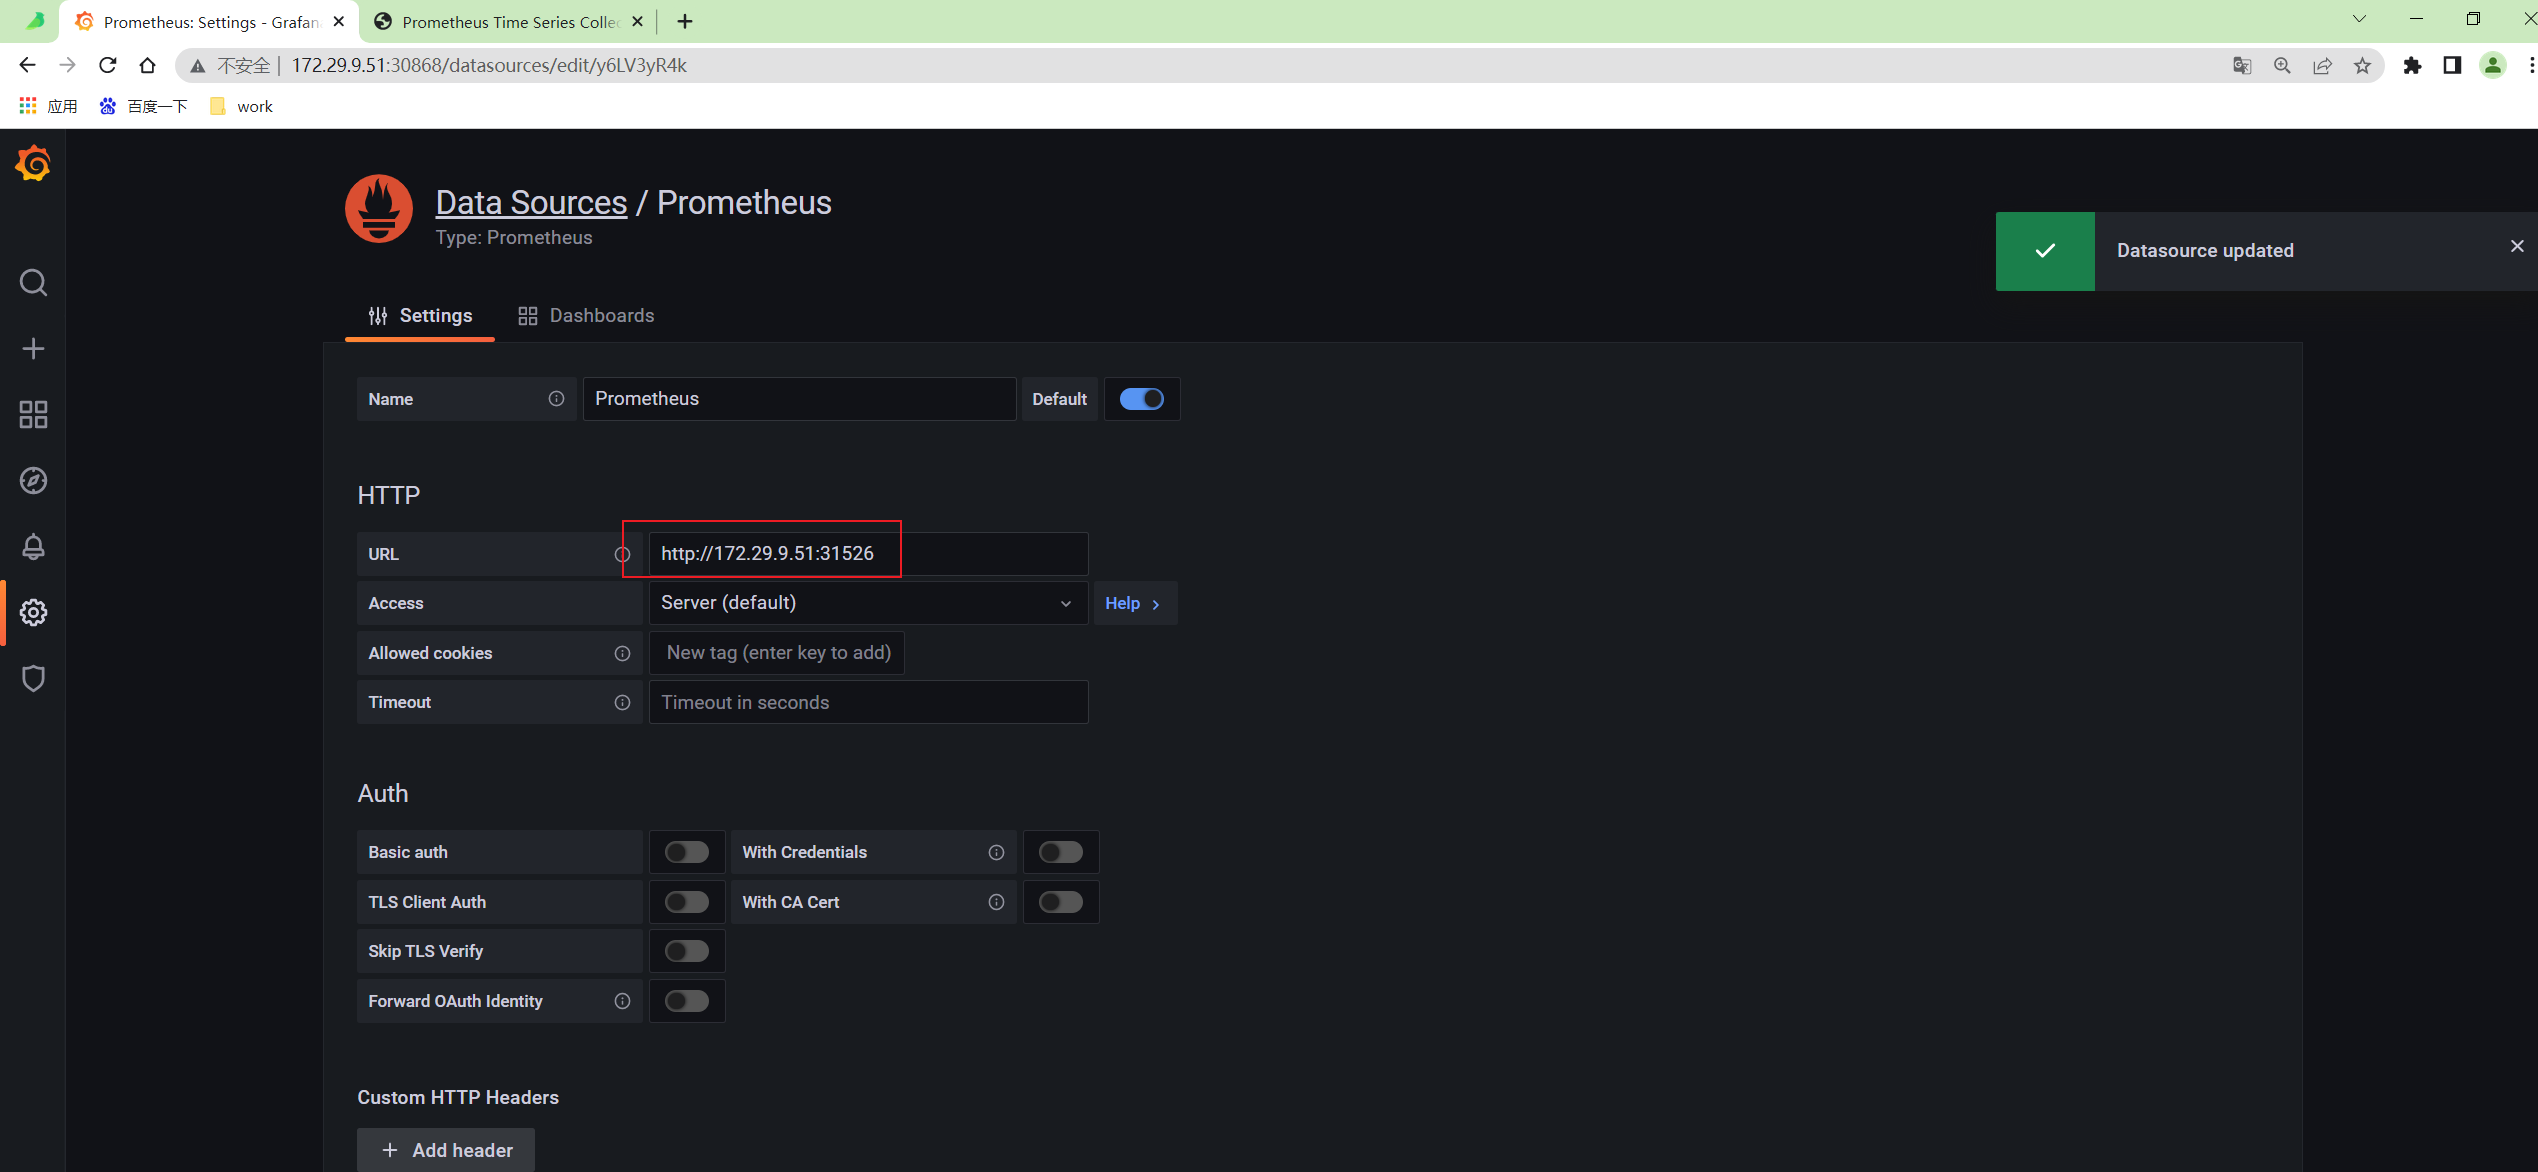Bookmark this page with the star
This screenshot has width=2538, height=1172.
pos(2363,66)
